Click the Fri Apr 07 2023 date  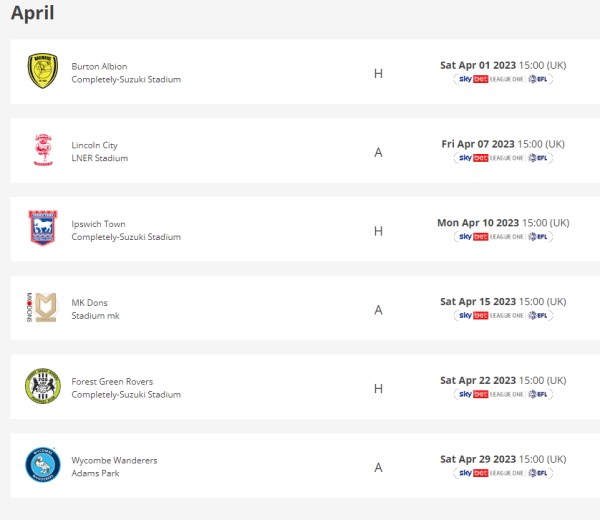tap(478, 144)
